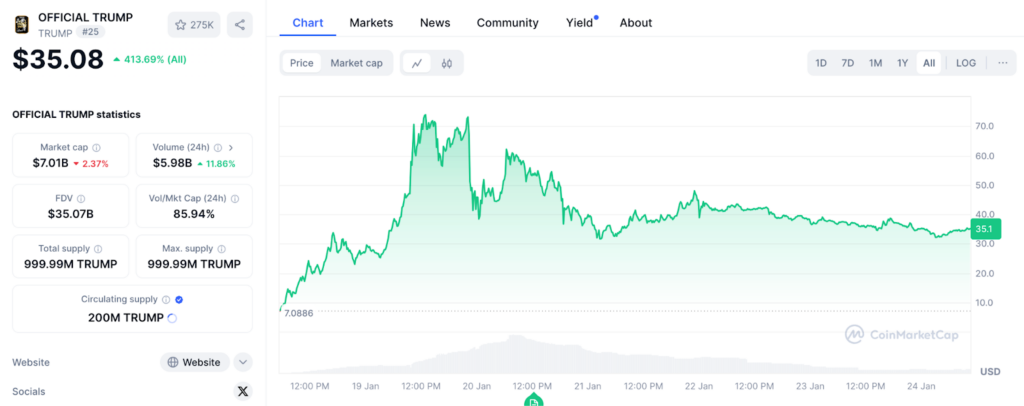
Task: Switch to line chart view icon
Action: click(417, 63)
